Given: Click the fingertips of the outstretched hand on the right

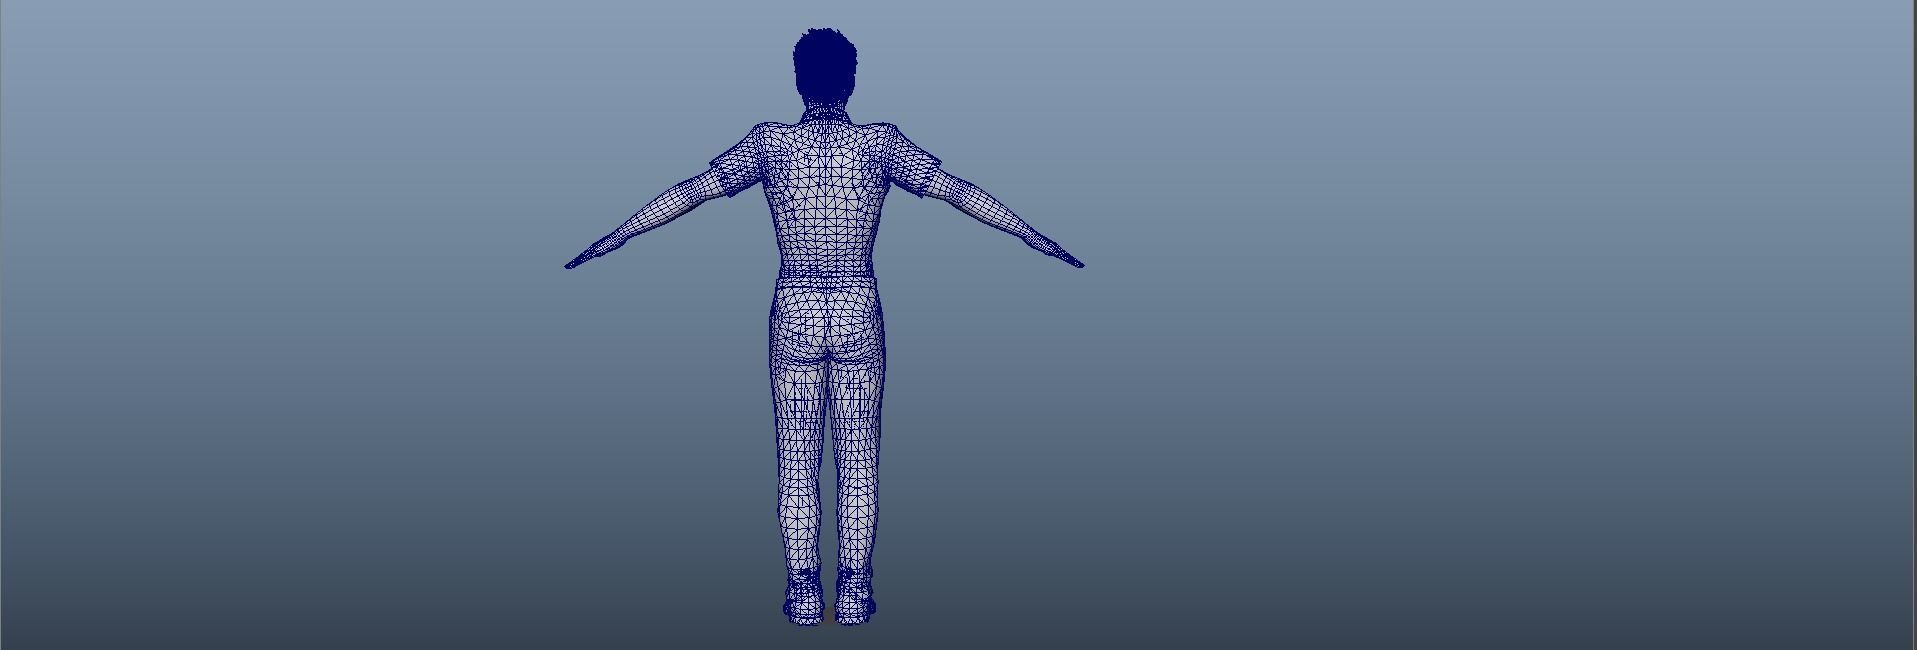Looking at the screenshot, I should coord(1076,263).
